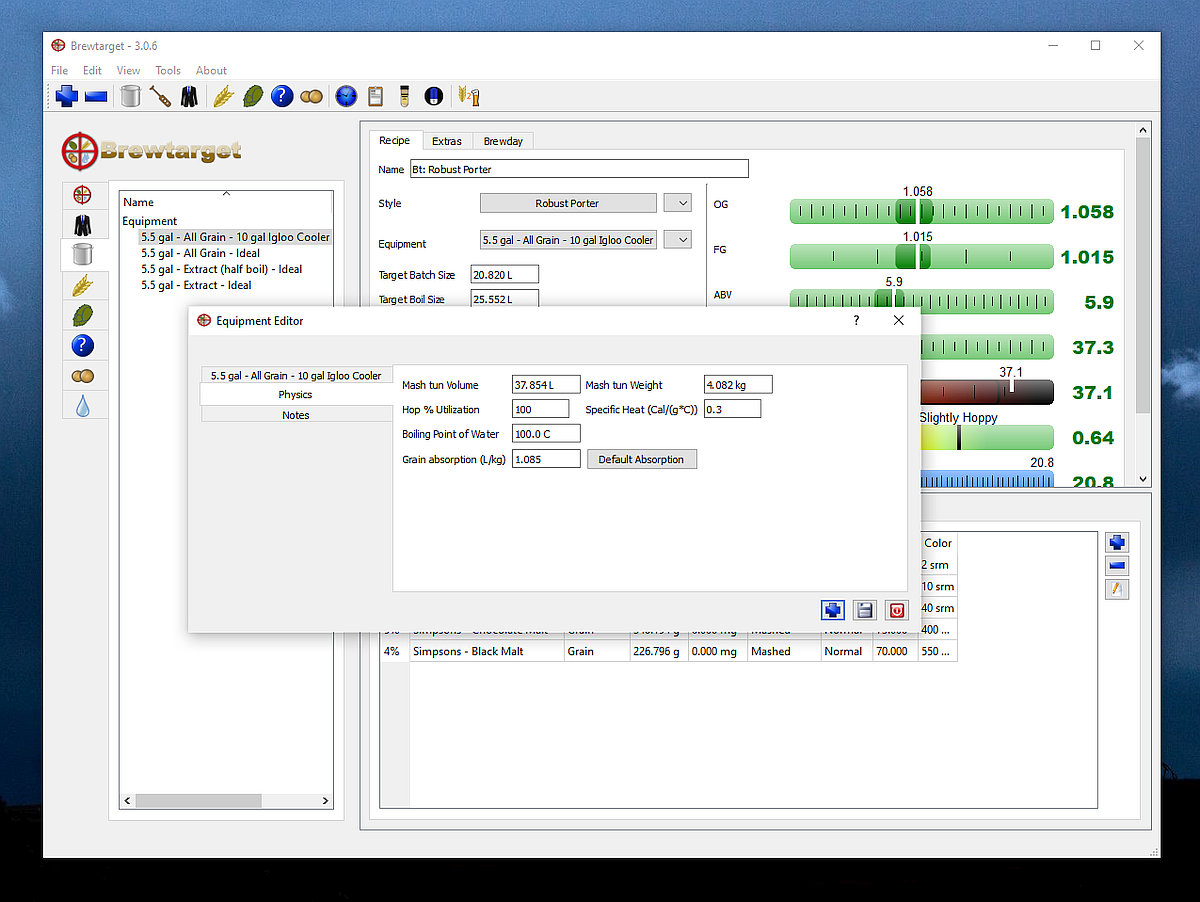Screen dimensions: 1200x902
Task: Select the Recipe tab
Action: [x=395, y=140]
